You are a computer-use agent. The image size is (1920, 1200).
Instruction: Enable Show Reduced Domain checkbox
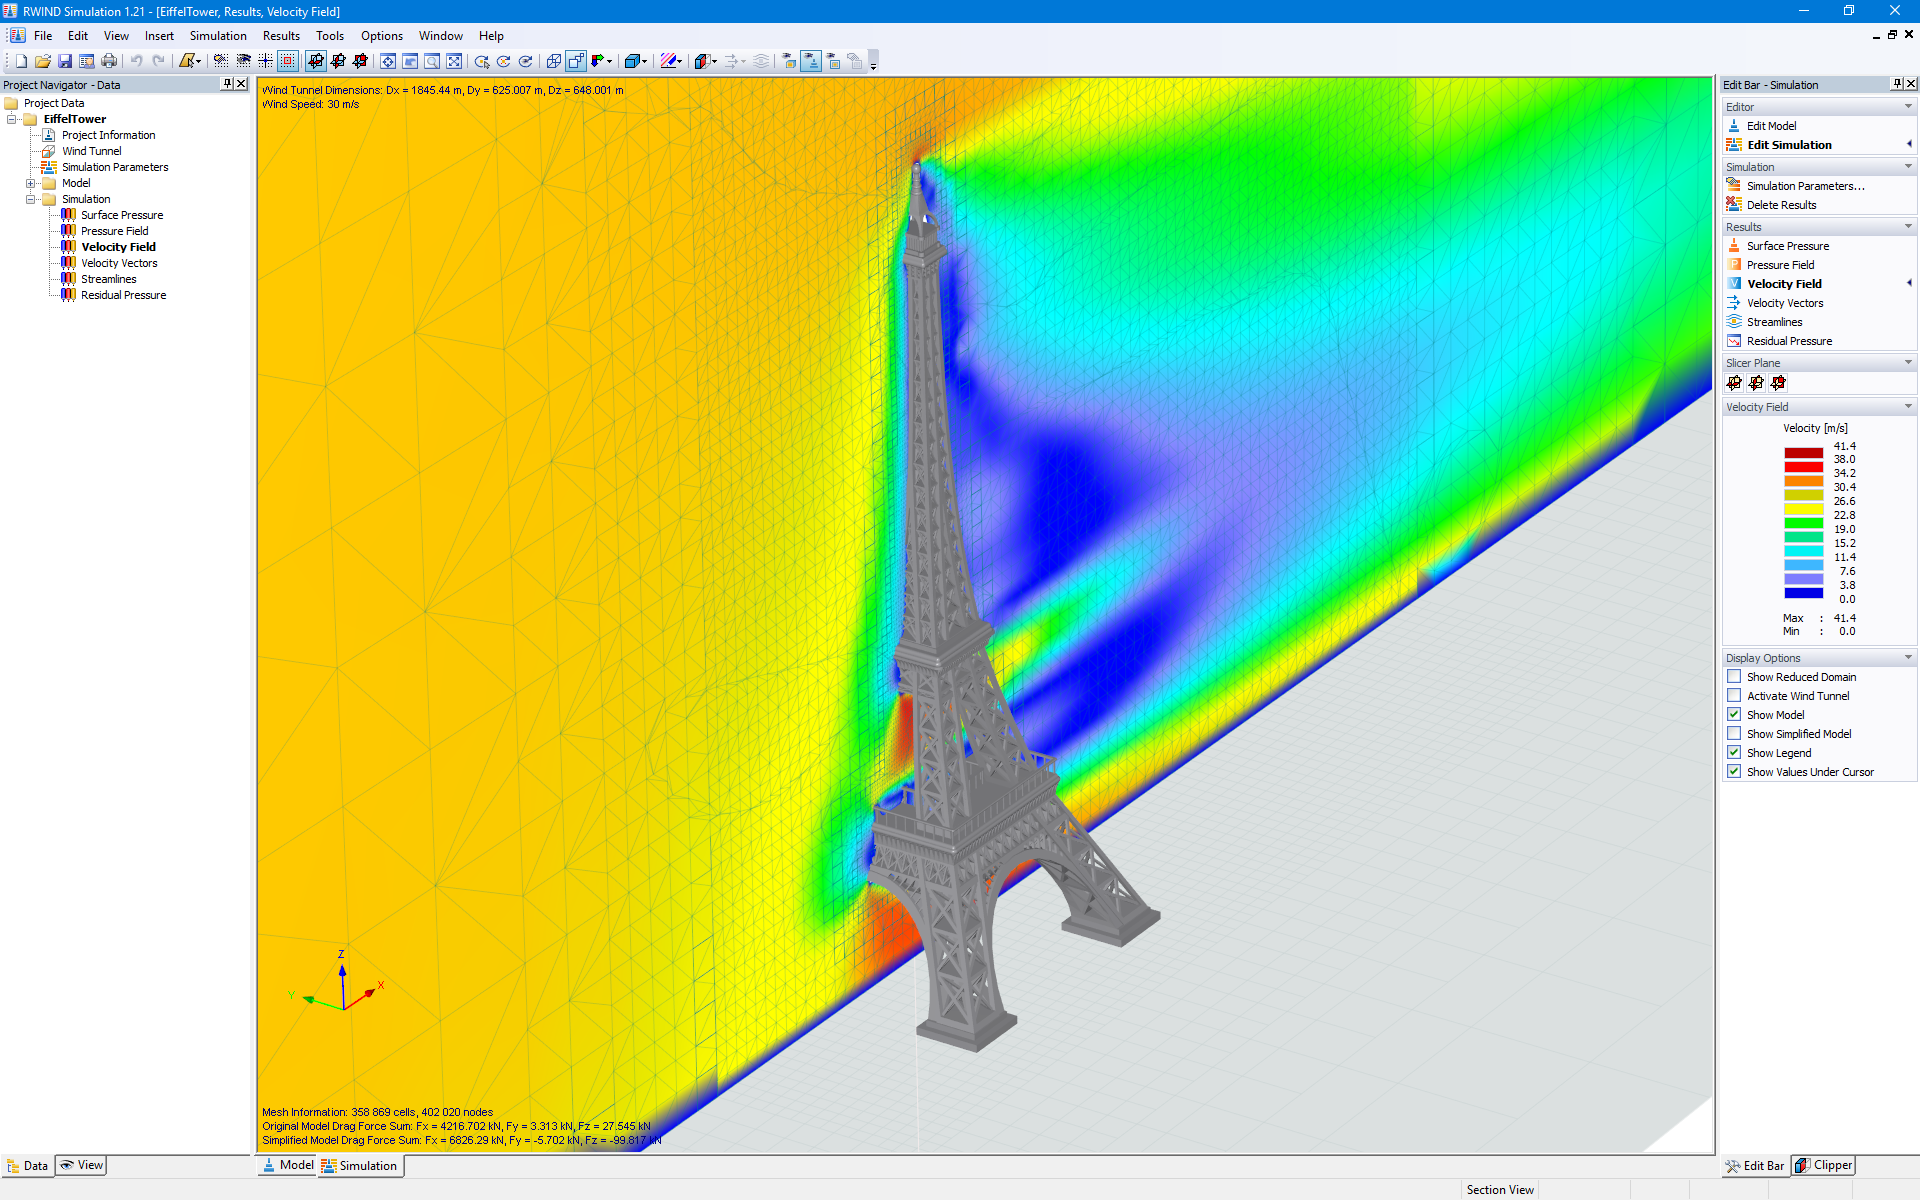pos(1734,677)
